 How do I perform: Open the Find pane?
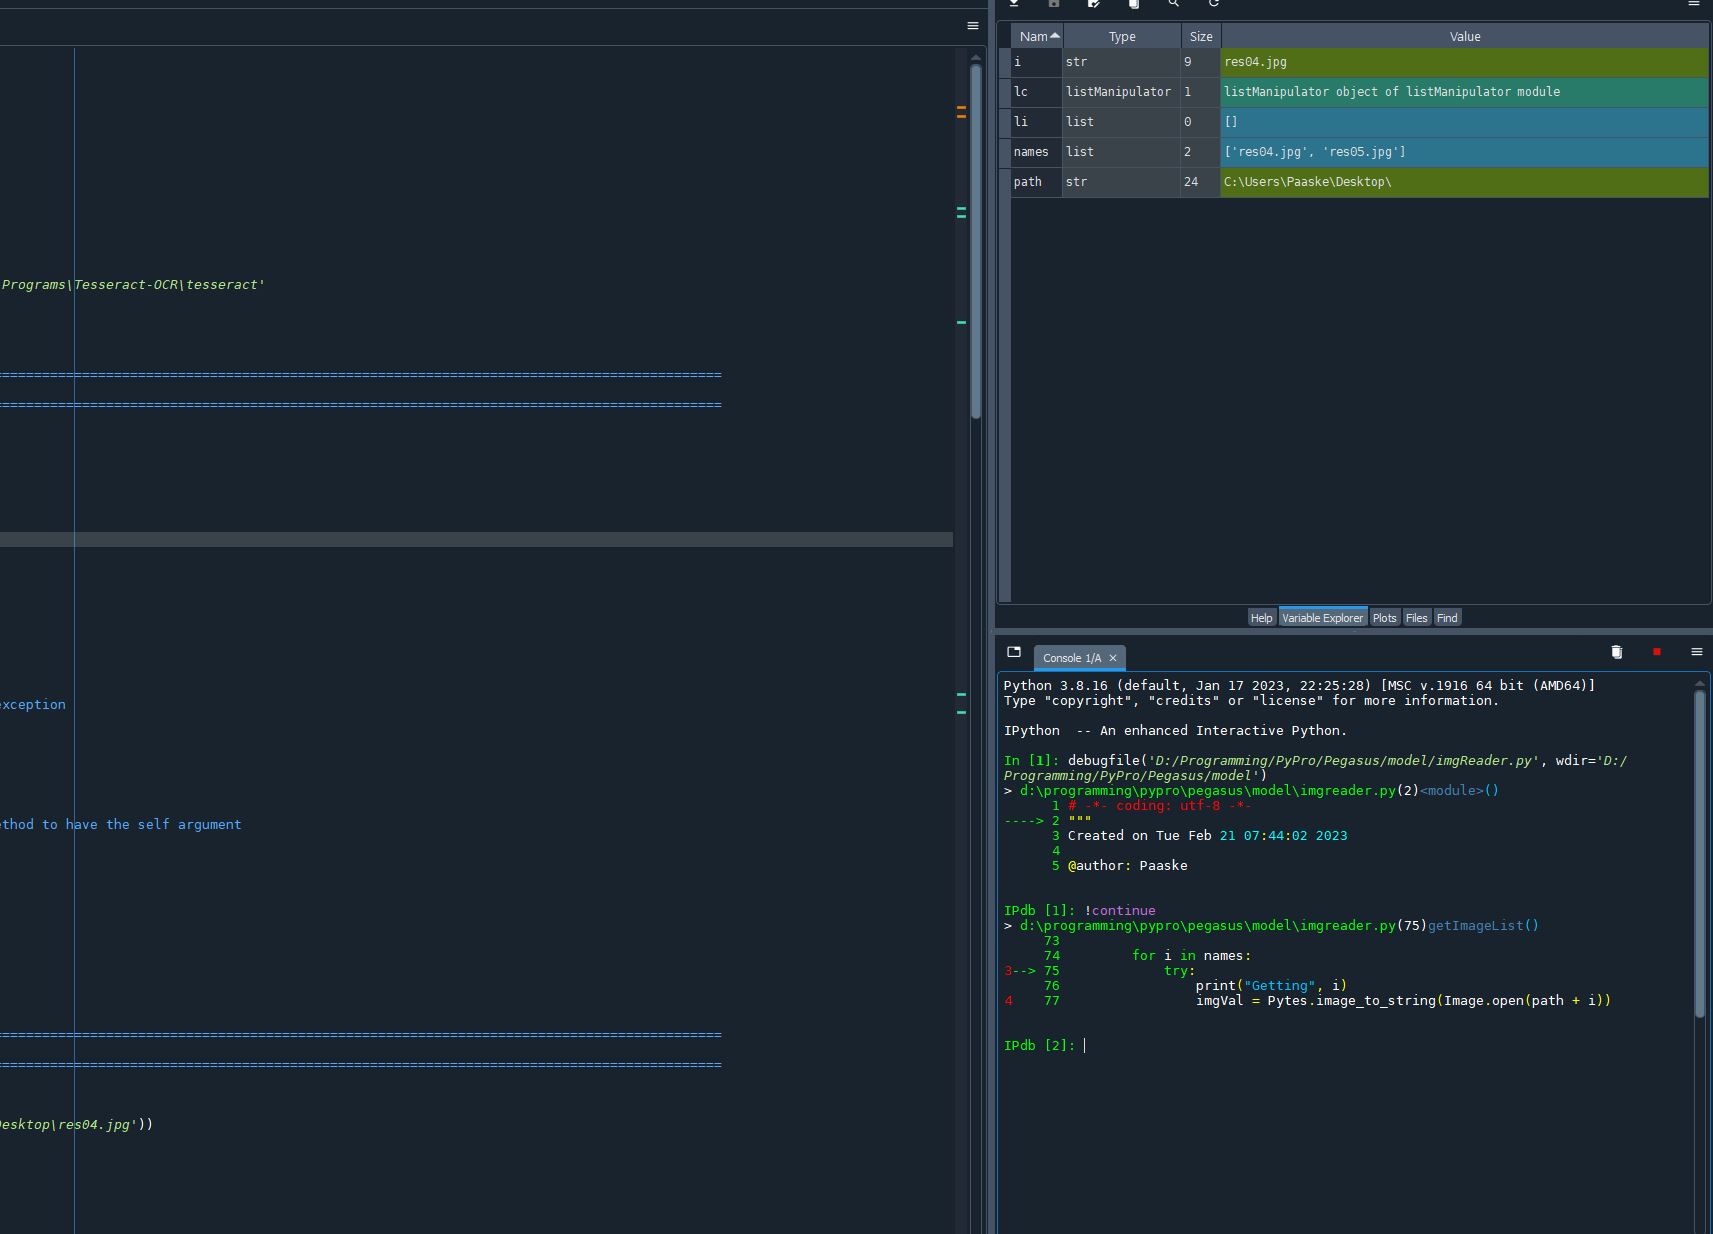point(1446,617)
